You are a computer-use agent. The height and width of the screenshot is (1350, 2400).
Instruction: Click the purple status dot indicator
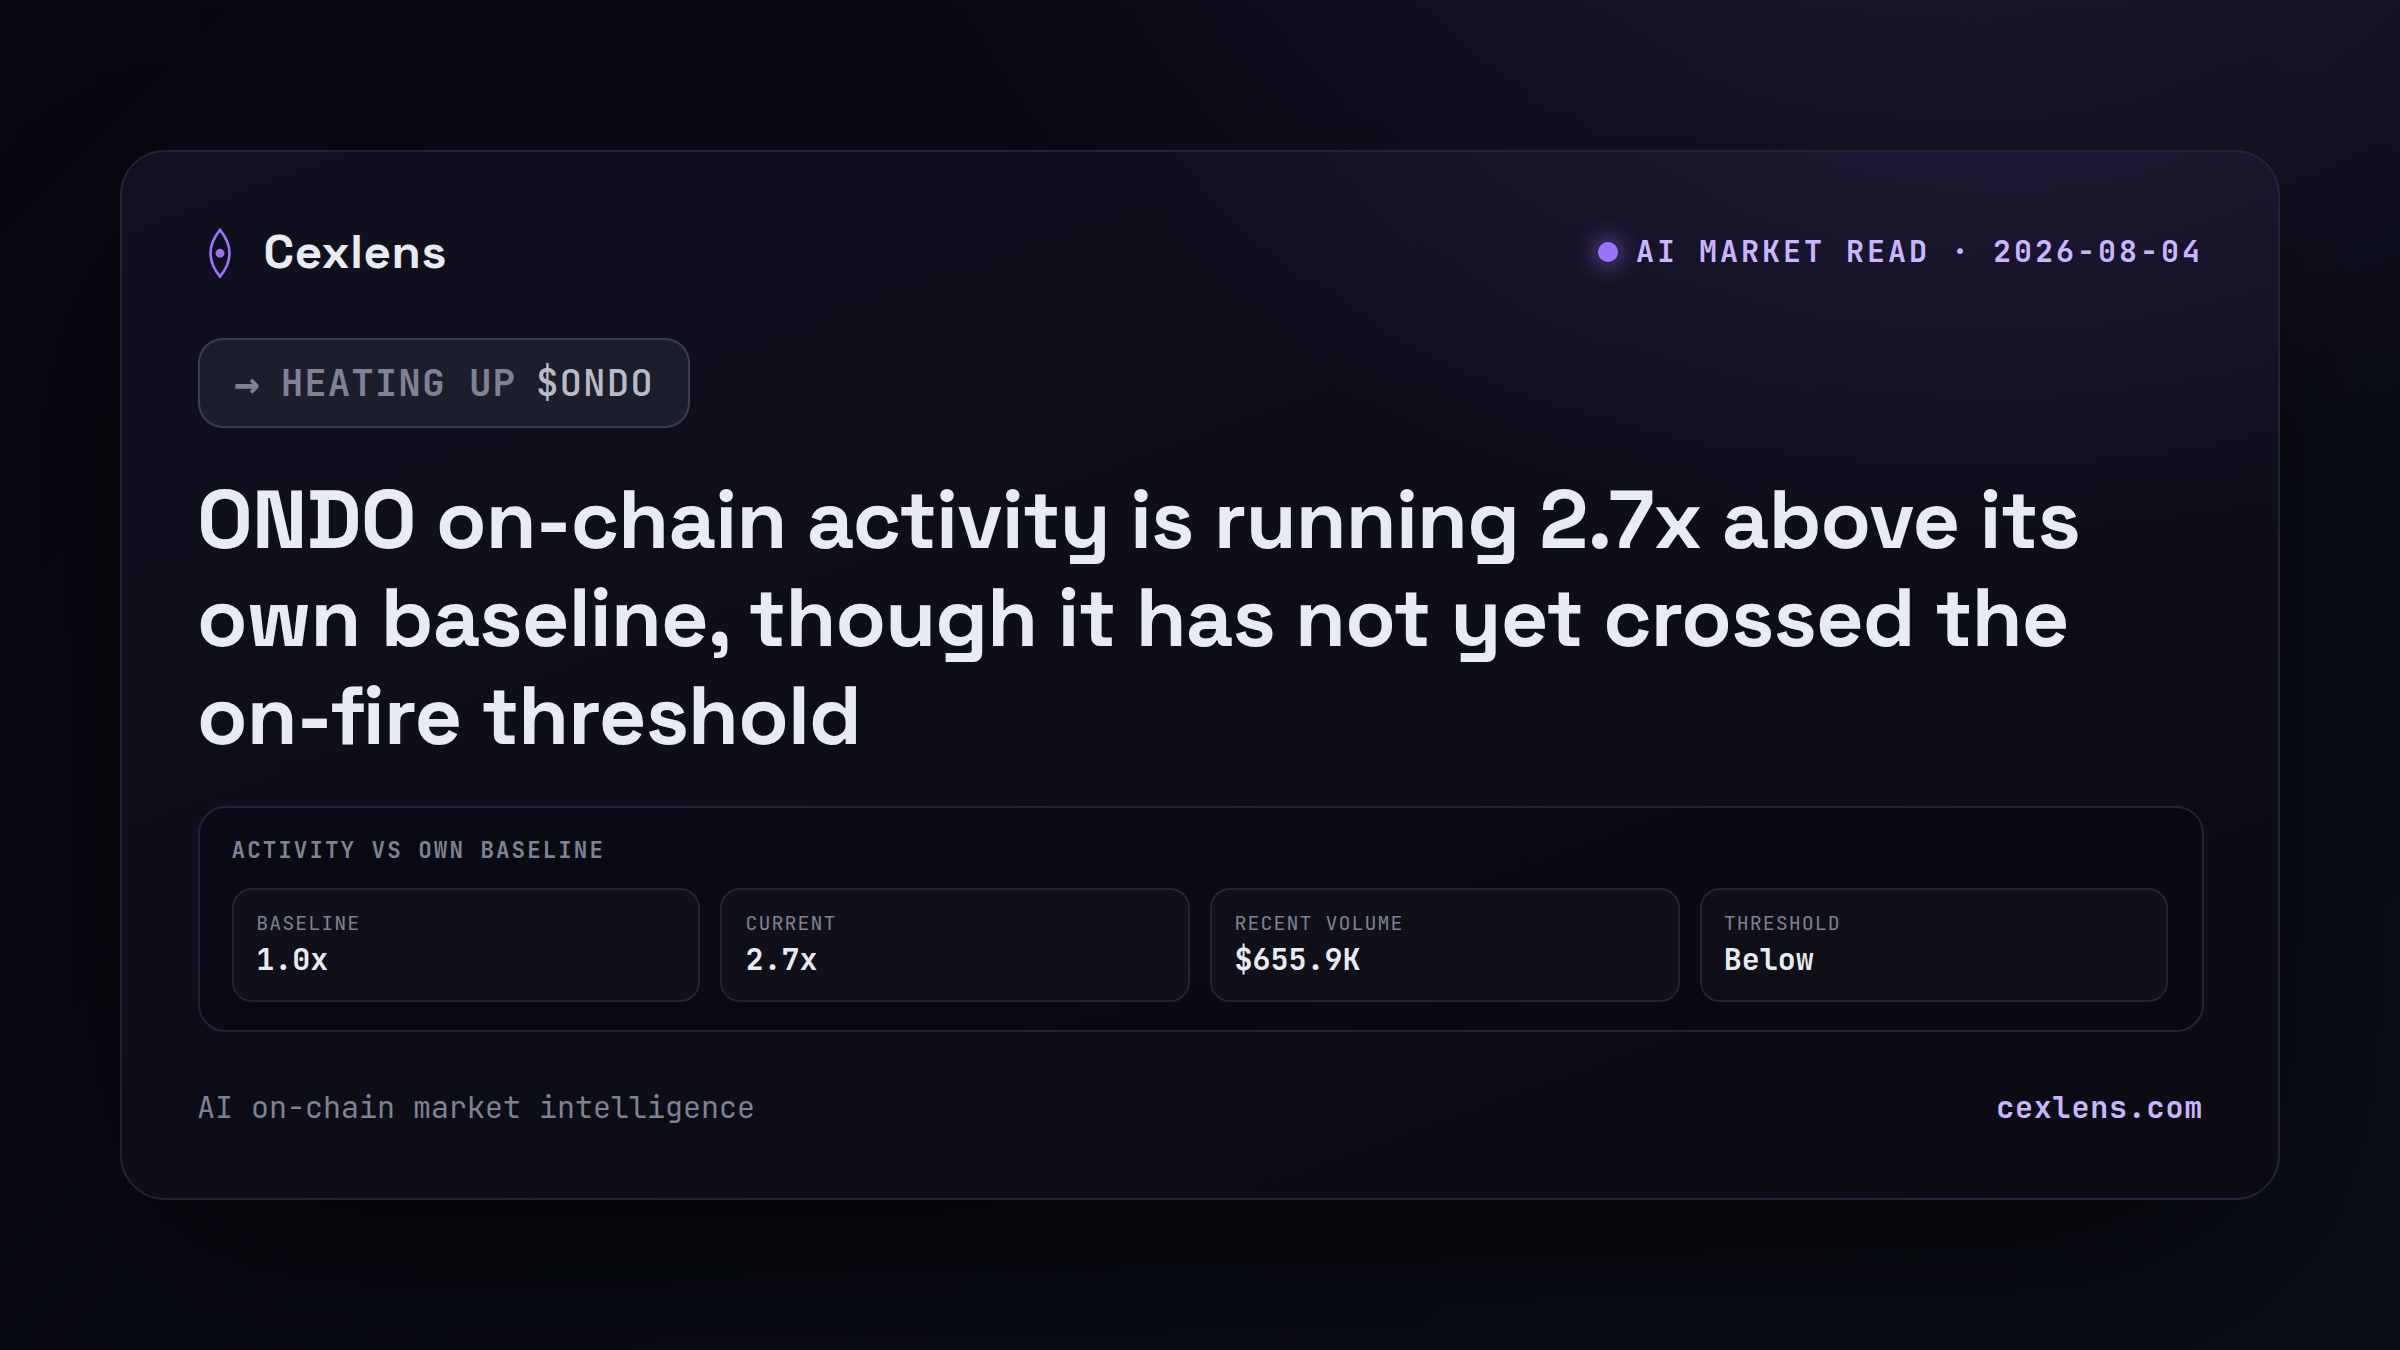1607,252
